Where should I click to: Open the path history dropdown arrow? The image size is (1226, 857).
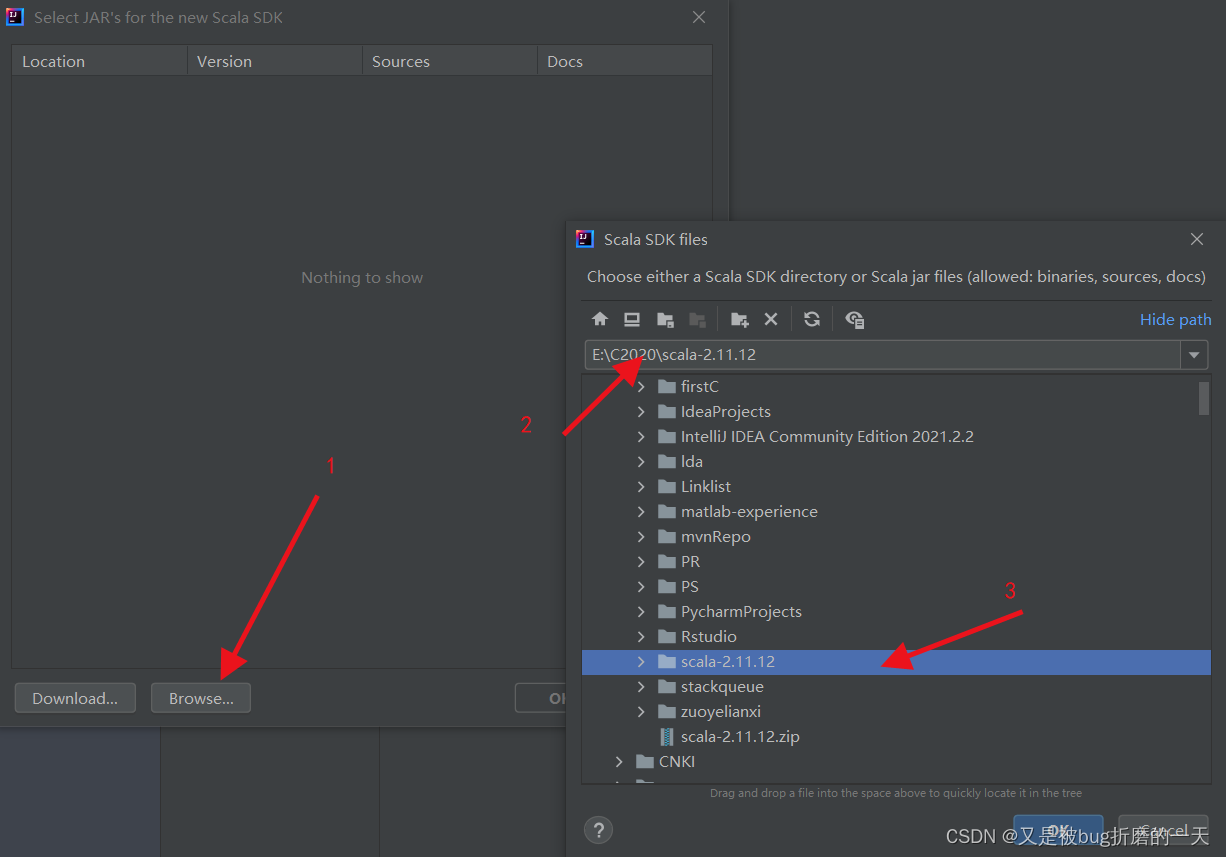click(1194, 355)
